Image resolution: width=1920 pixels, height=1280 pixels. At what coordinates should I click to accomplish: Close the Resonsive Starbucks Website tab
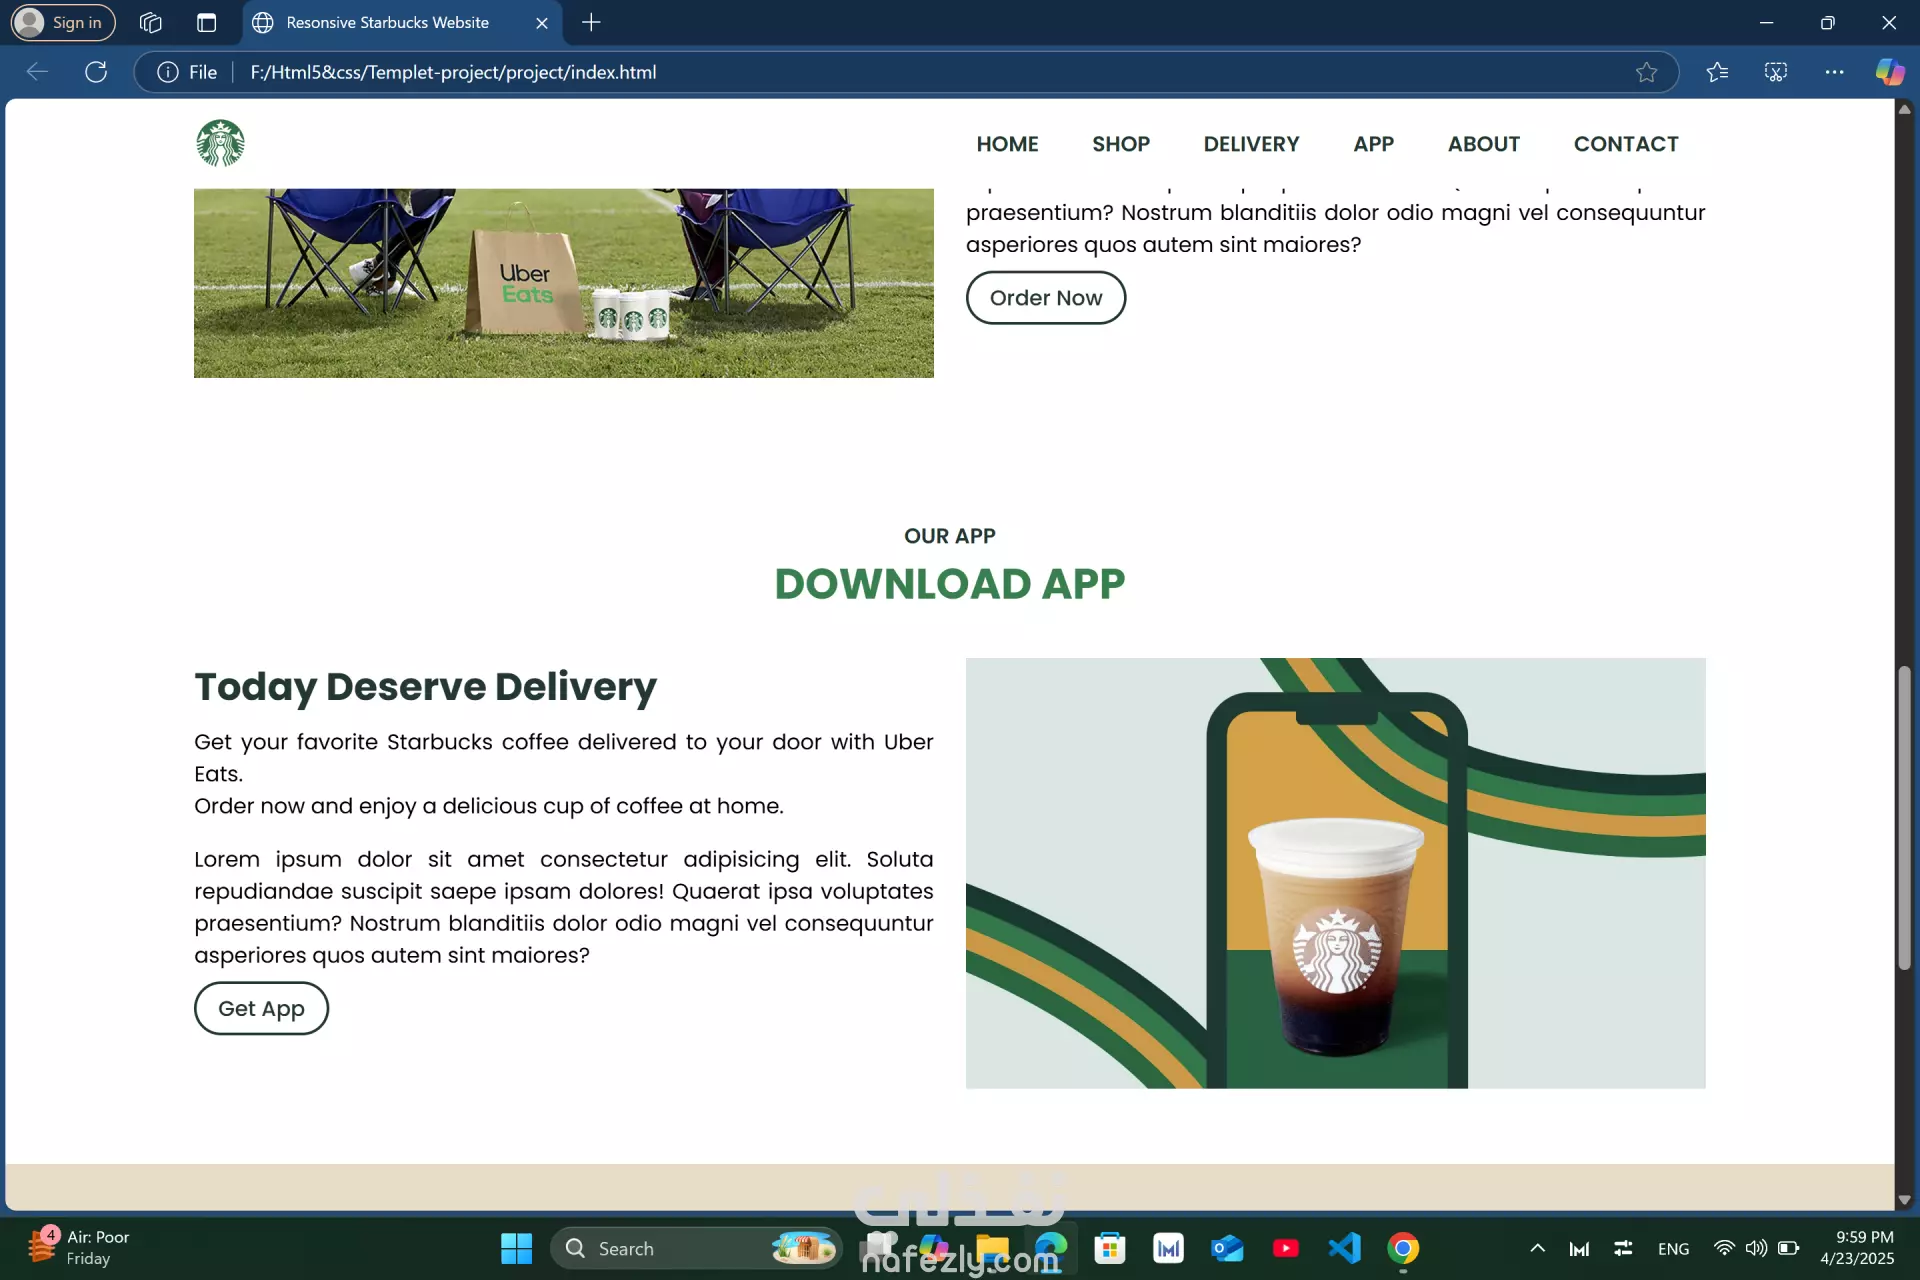click(541, 23)
